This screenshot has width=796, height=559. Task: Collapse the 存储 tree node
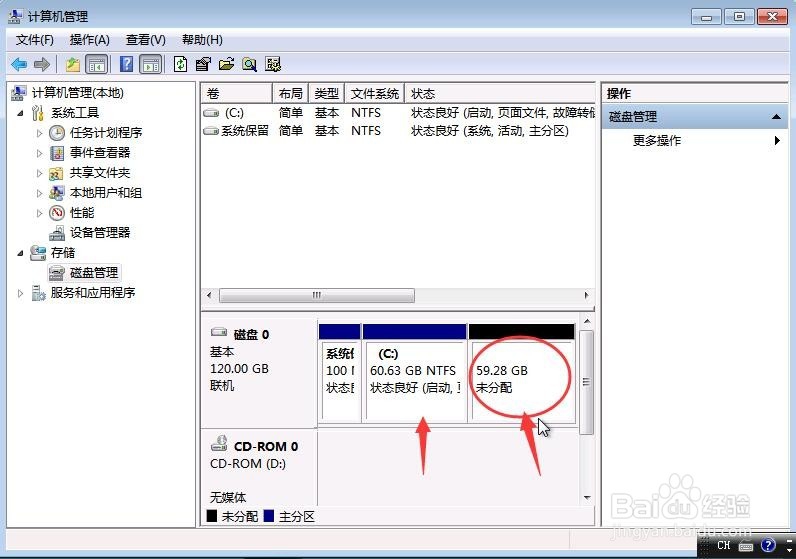click(x=20, y=253)
